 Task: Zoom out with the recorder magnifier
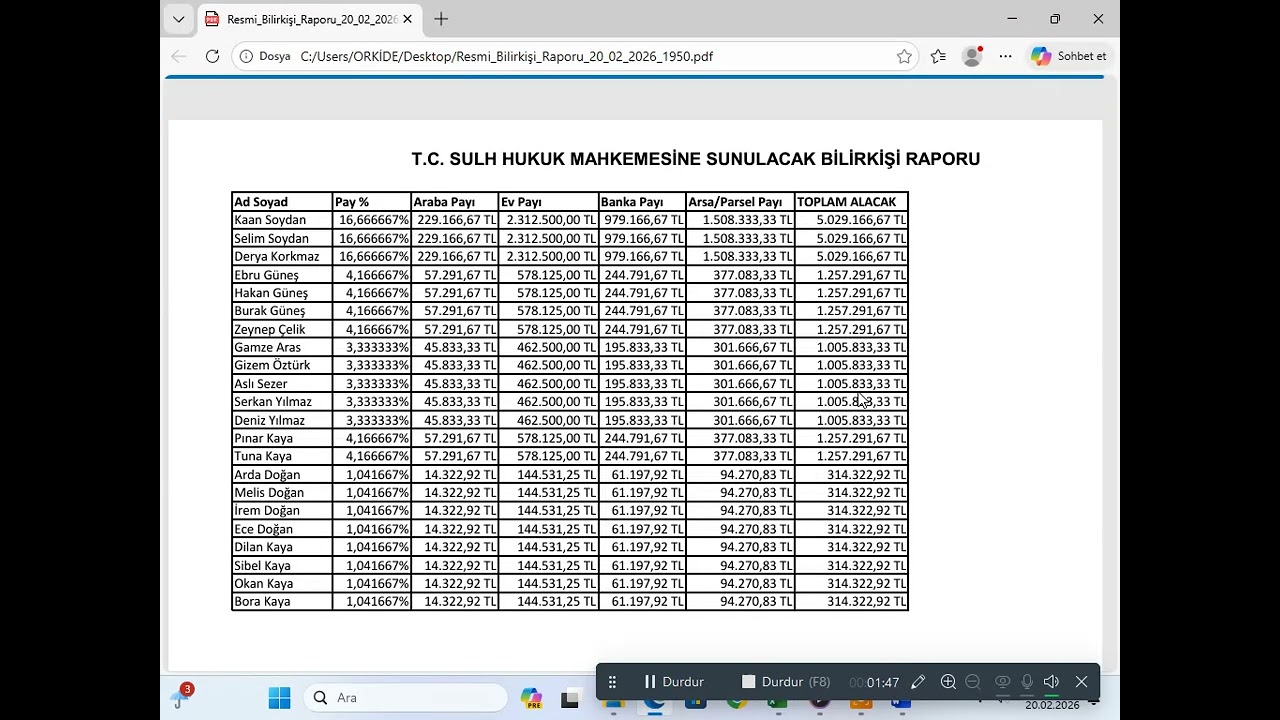coord(972,682)
